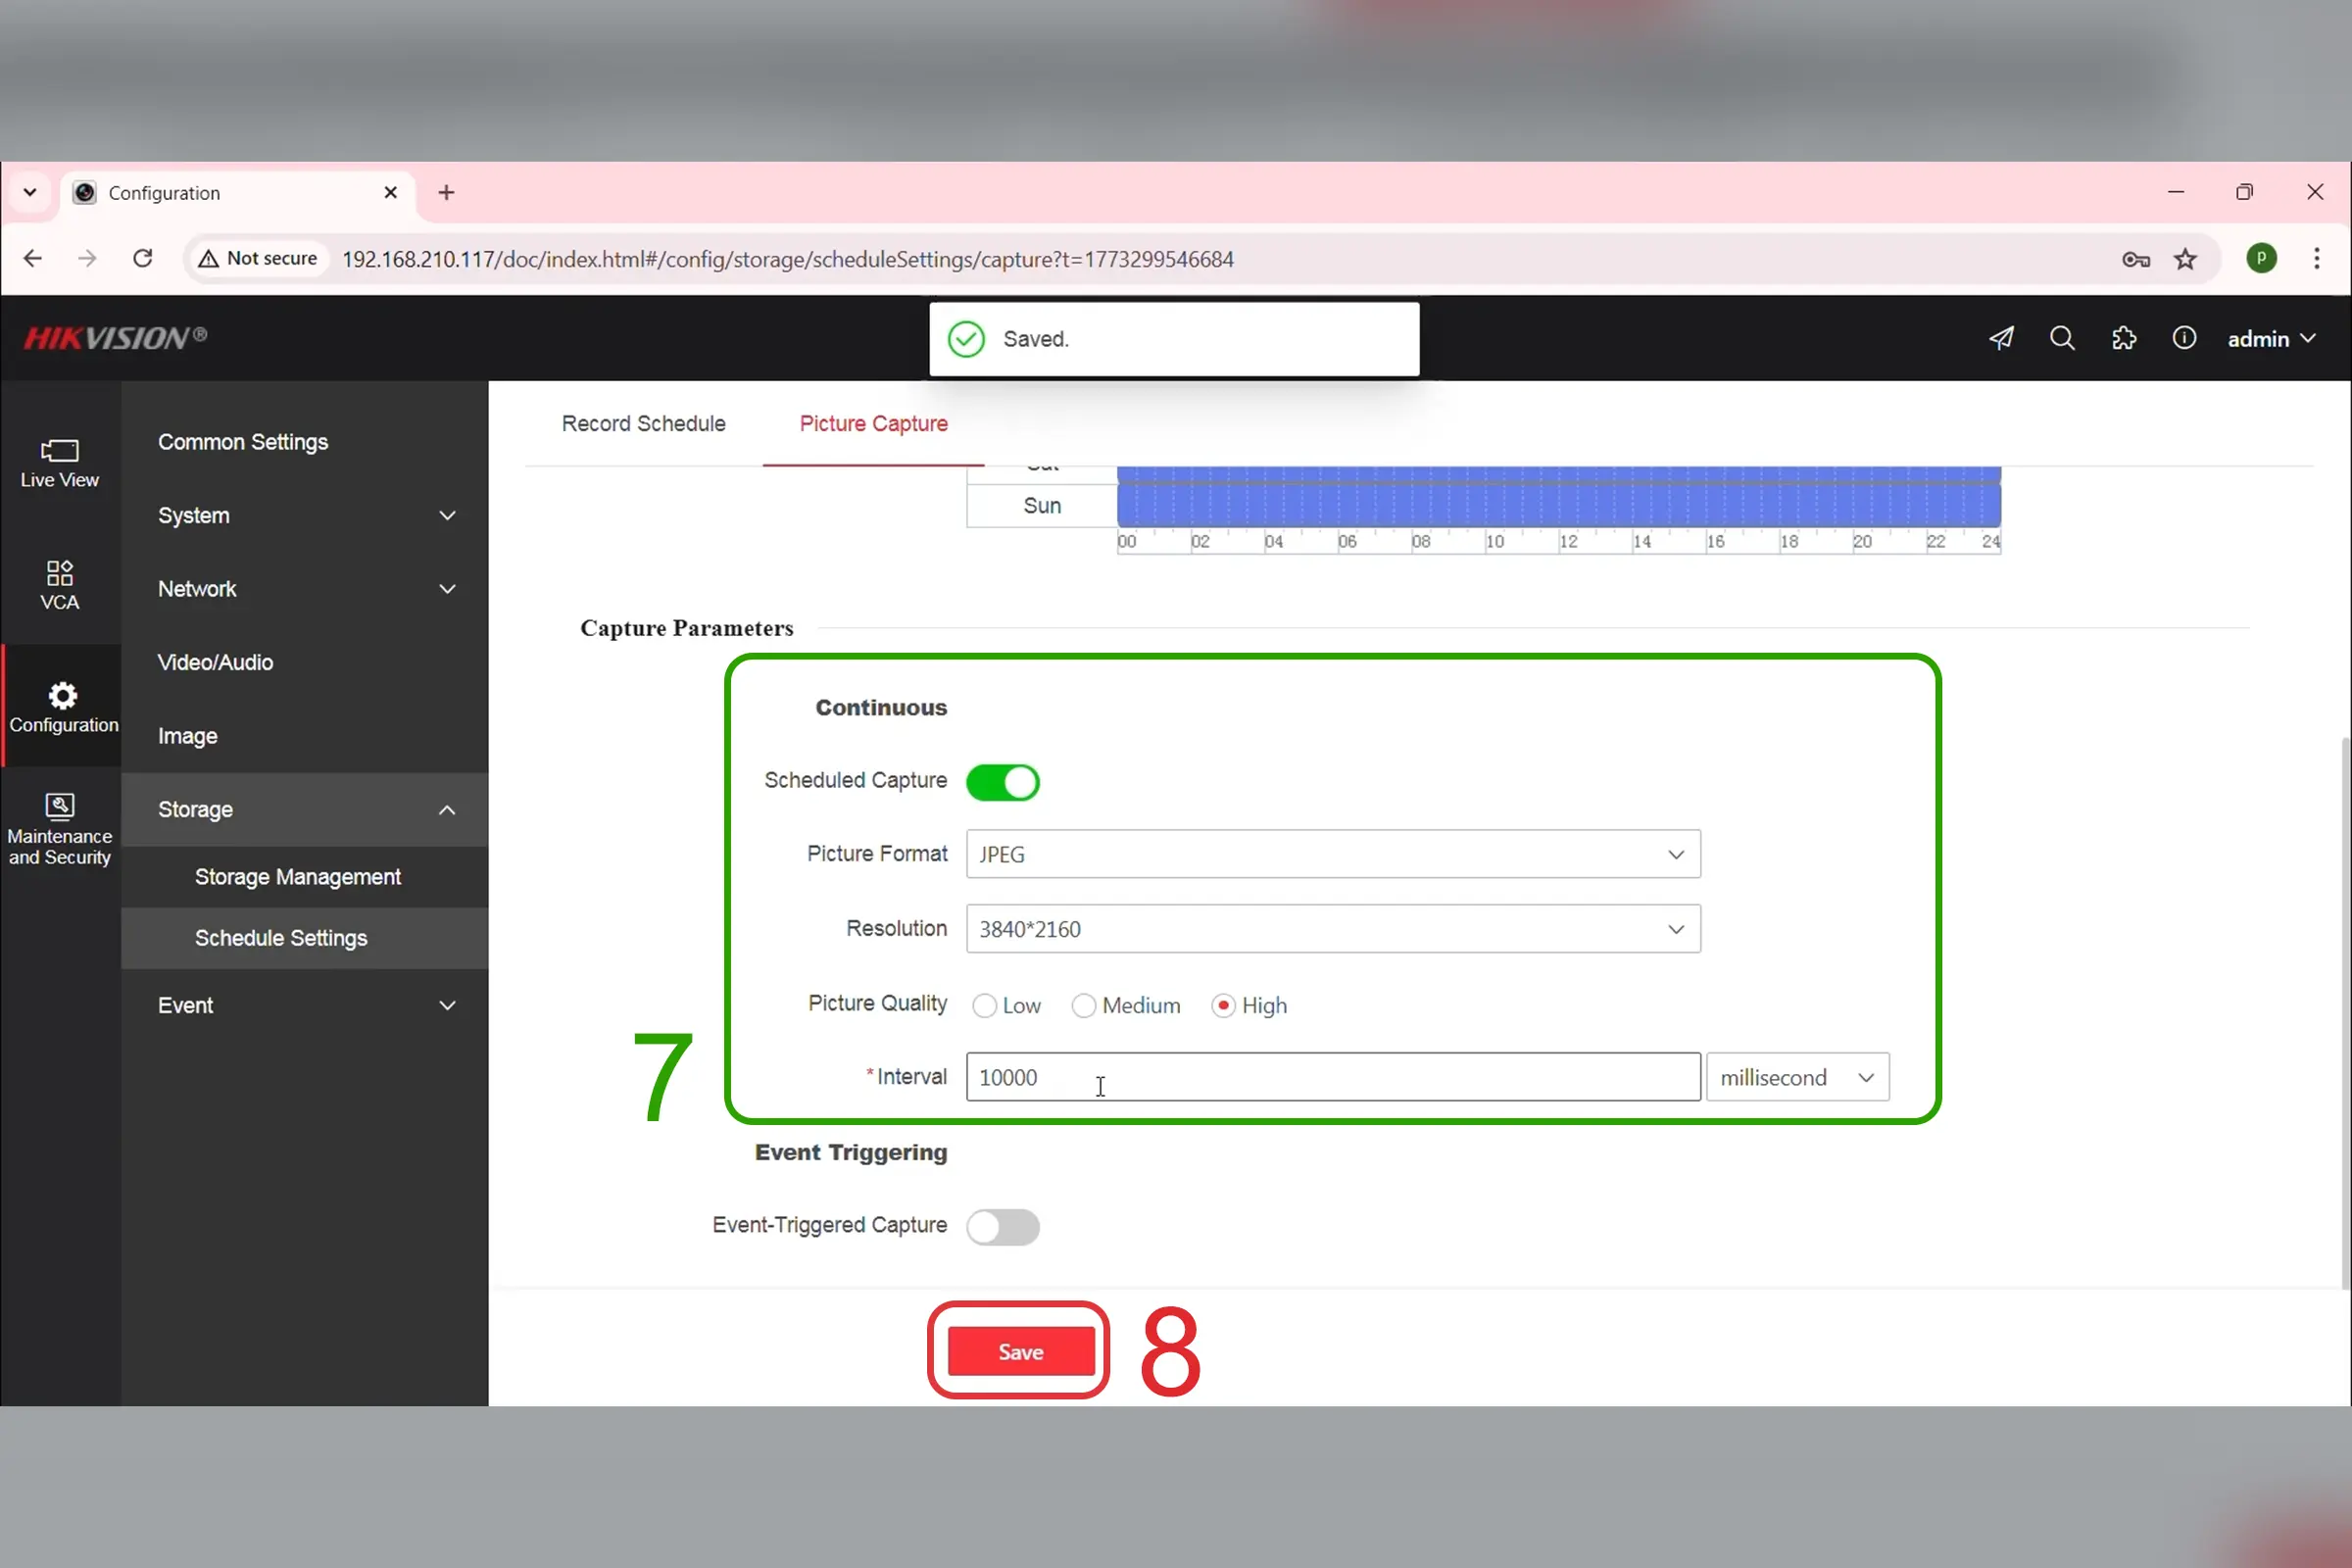Select Medium picture quality
The height and width of the screenshot is (1568, 2352).
tap(1084, 1006)
